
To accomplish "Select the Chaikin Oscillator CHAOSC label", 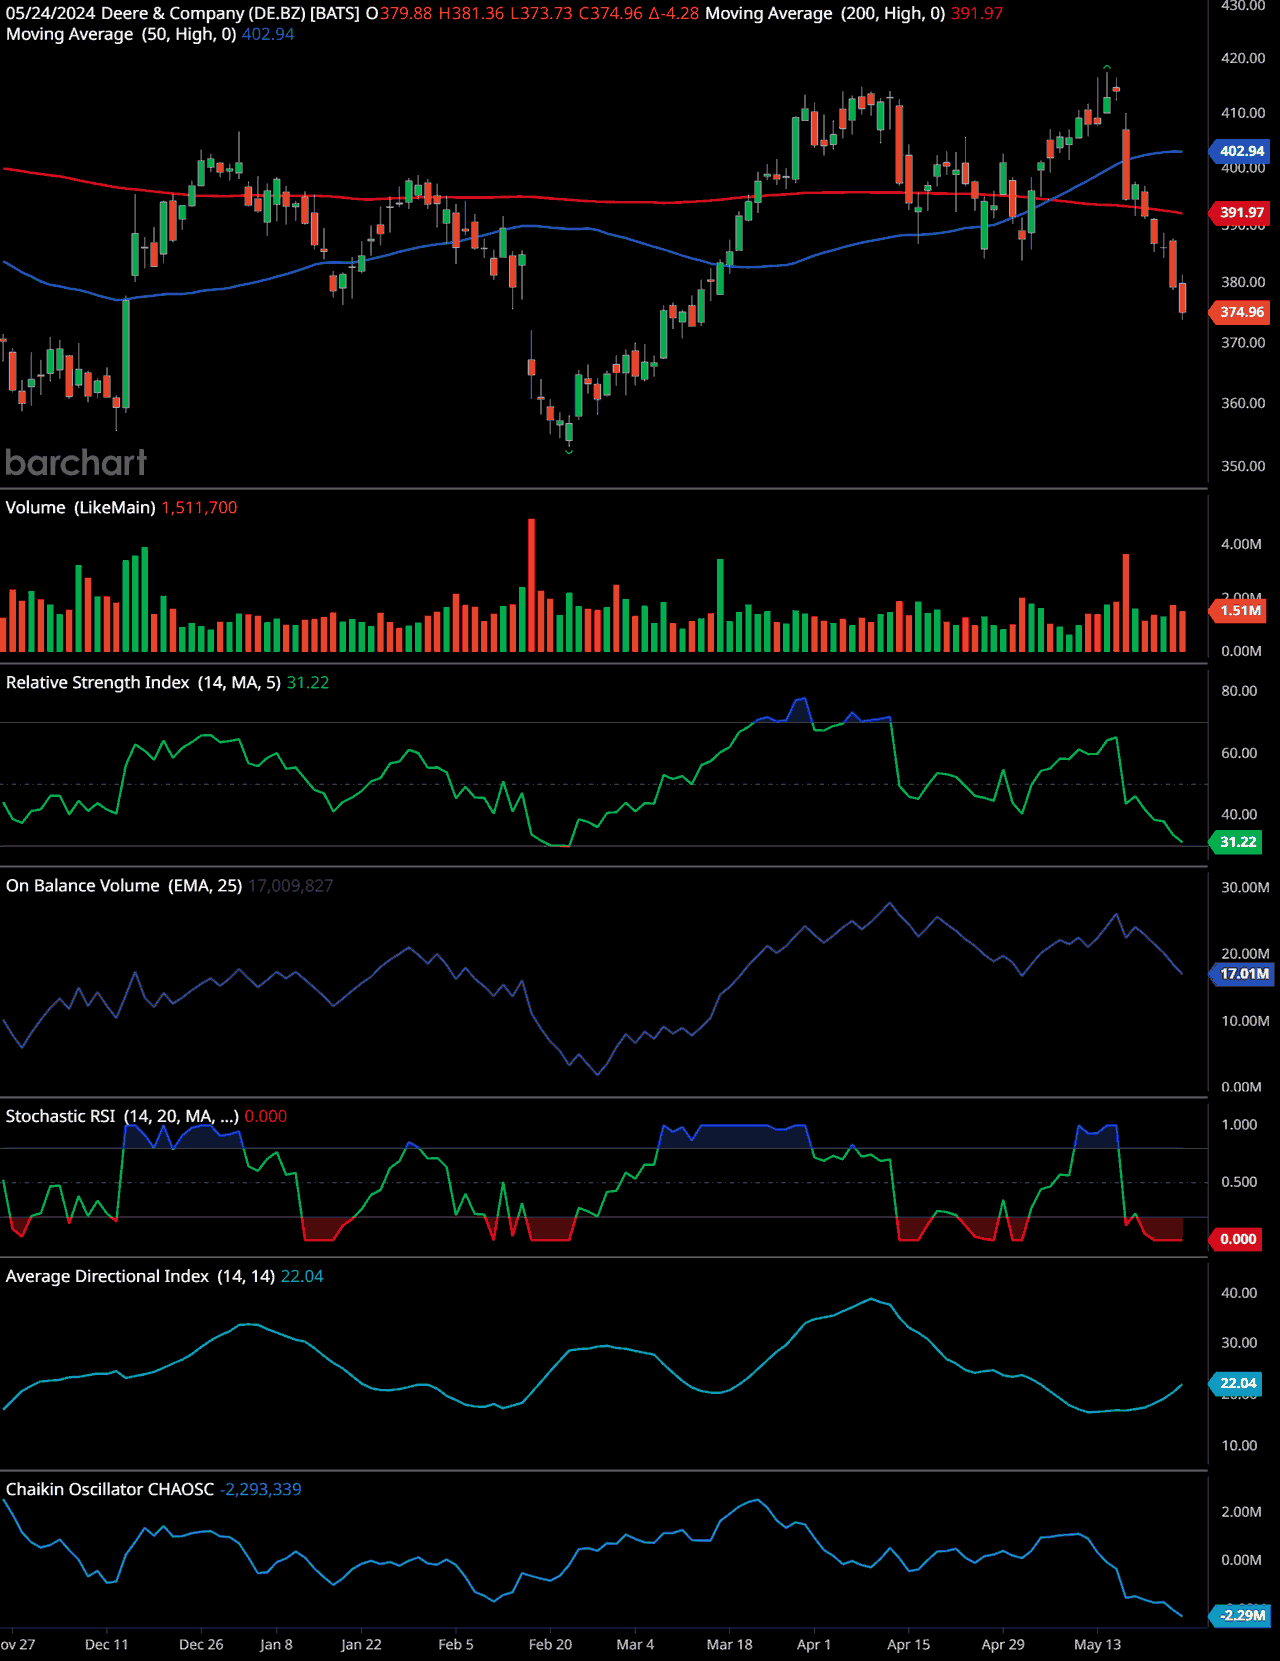I will click(110, 1489).
